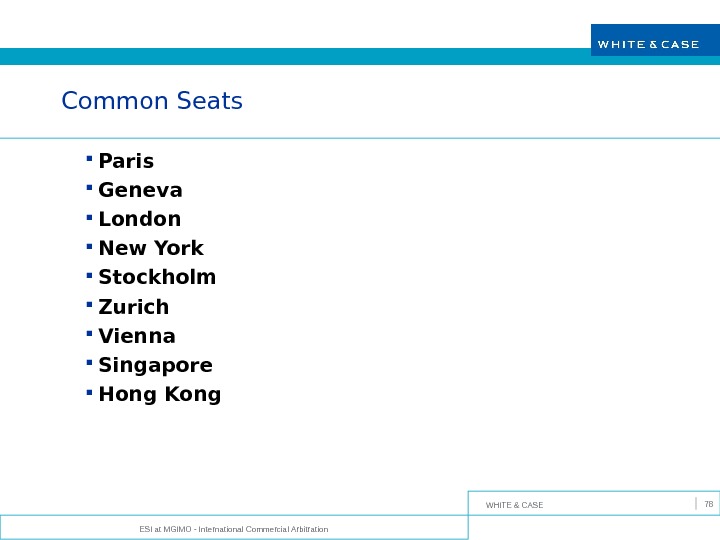Click the bullet marker beside Zurich
720x540 pixels.
pos(89,302)
